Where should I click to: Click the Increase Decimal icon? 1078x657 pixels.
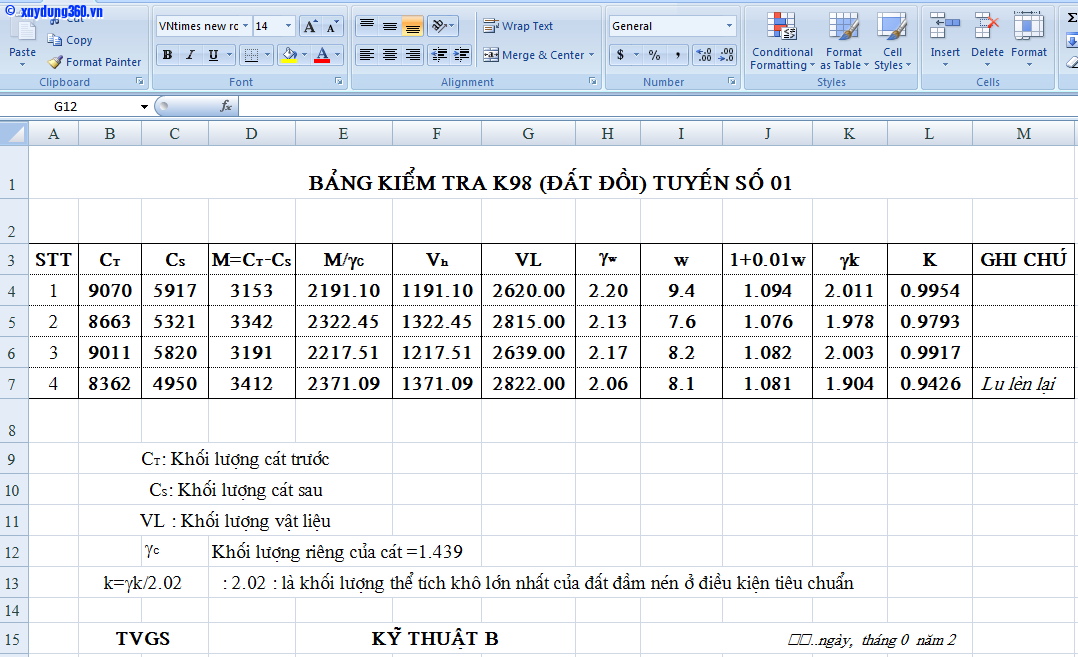pyautogui.click(x=703, y=55)
